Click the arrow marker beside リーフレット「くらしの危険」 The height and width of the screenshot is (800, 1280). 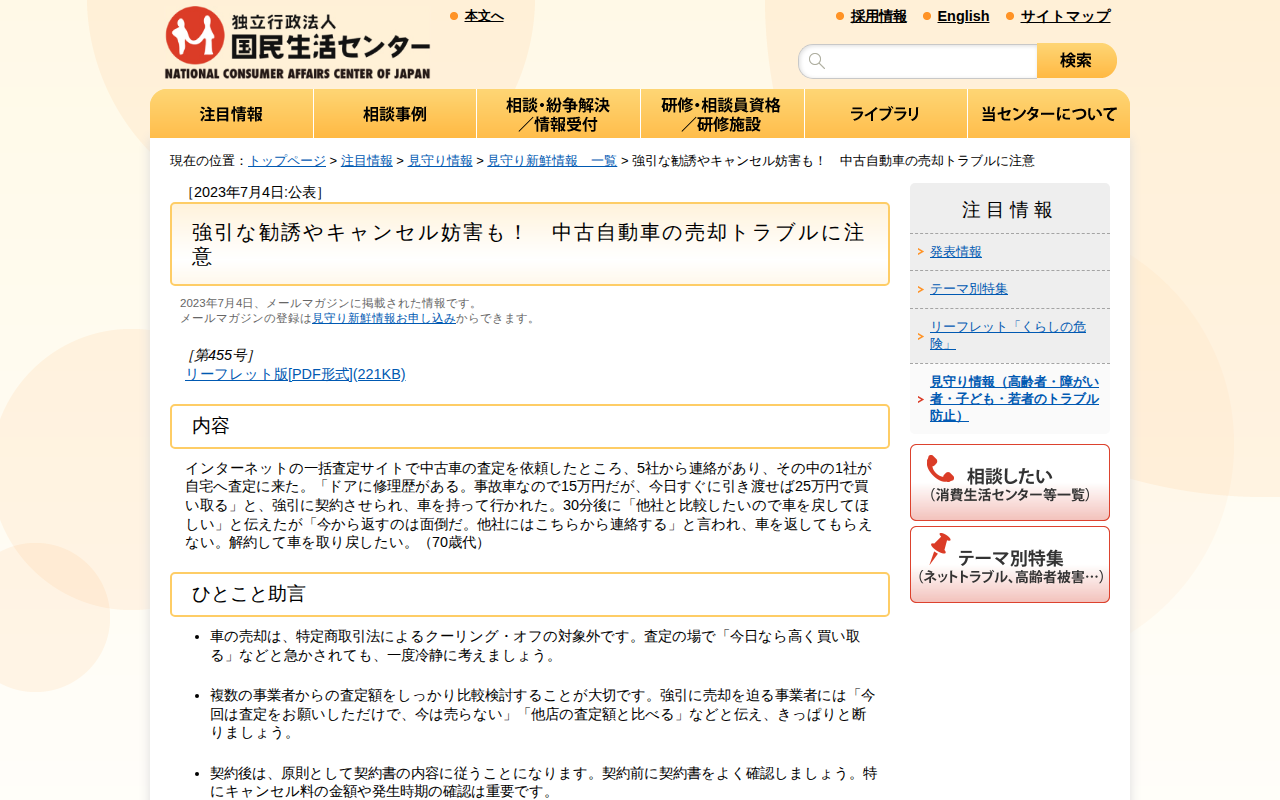pyautogui.click(x=920, y=336)
